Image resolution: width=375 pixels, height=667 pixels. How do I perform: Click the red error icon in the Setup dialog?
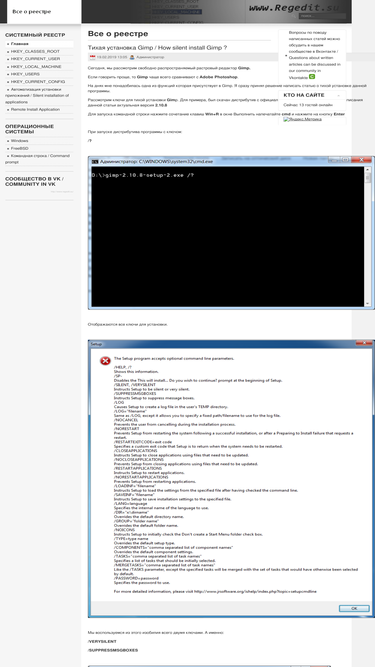coord(105,361)
